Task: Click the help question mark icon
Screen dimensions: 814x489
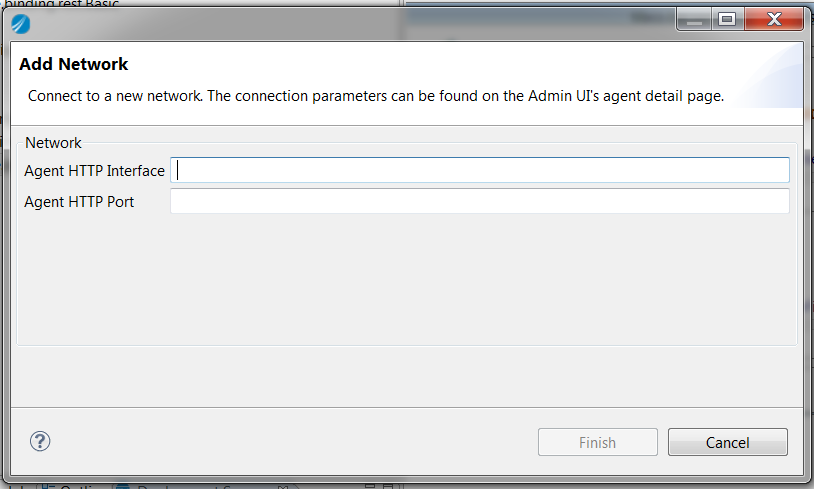Action: [x=40, y=441]
